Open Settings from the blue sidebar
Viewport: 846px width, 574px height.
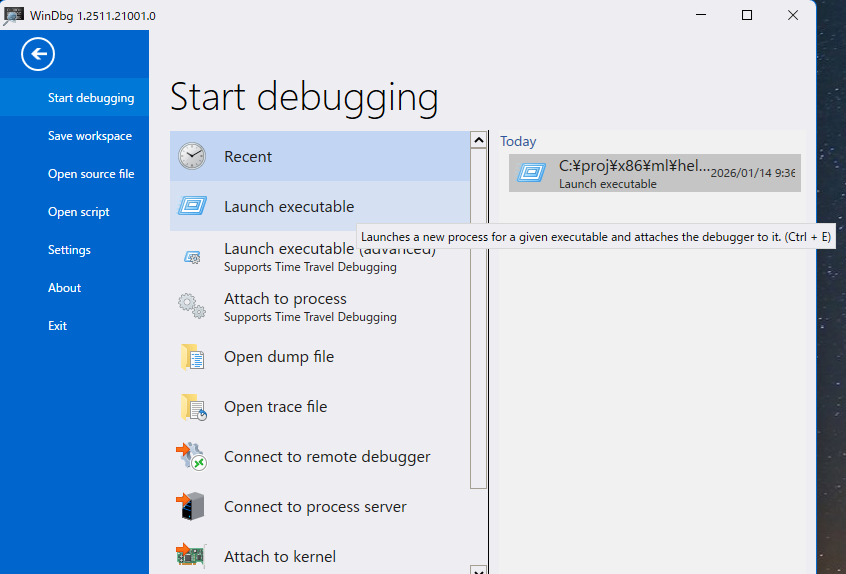tap(69, 250)
